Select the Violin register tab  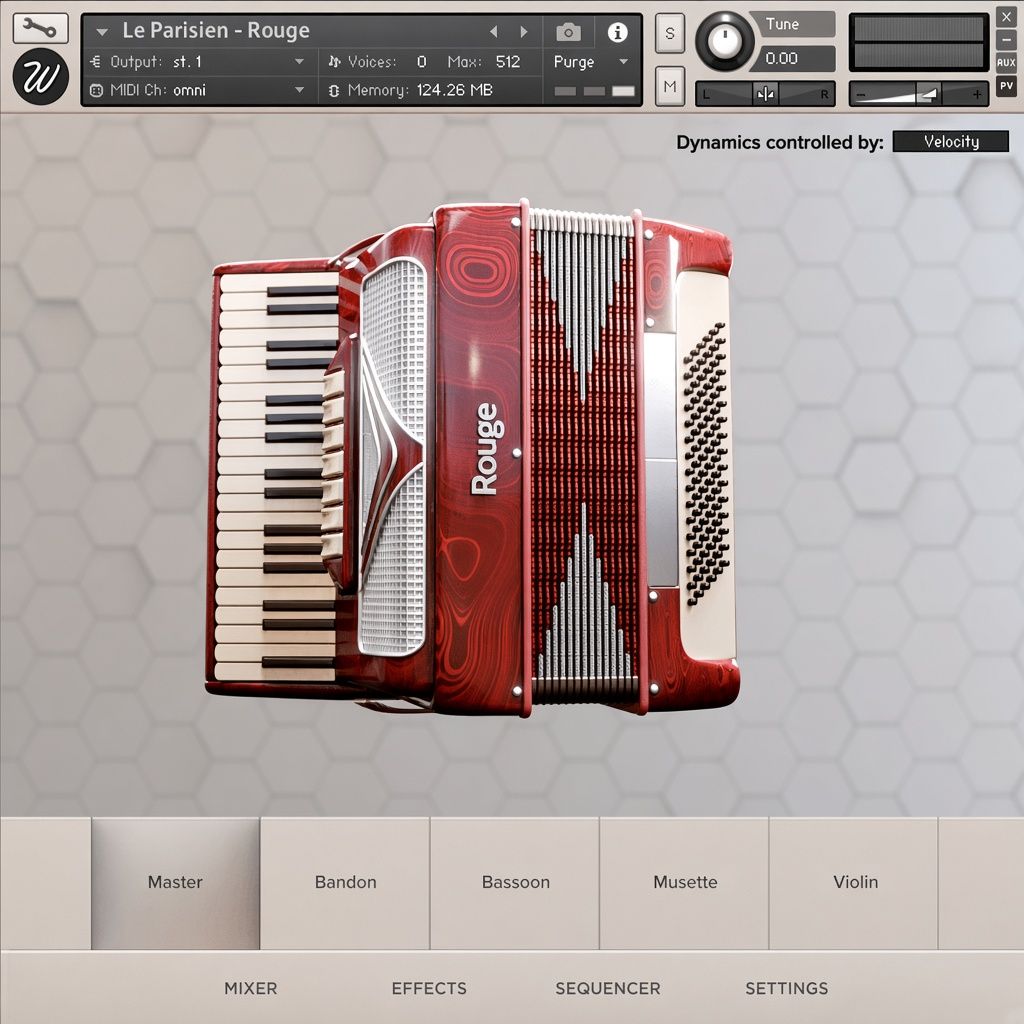[855, 882]
